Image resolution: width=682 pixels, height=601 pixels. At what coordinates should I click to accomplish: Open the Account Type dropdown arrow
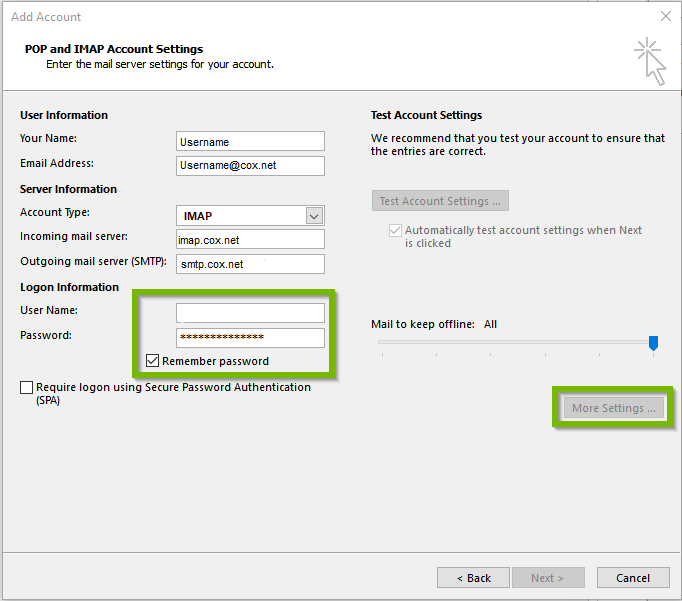(x=314, y=216)
